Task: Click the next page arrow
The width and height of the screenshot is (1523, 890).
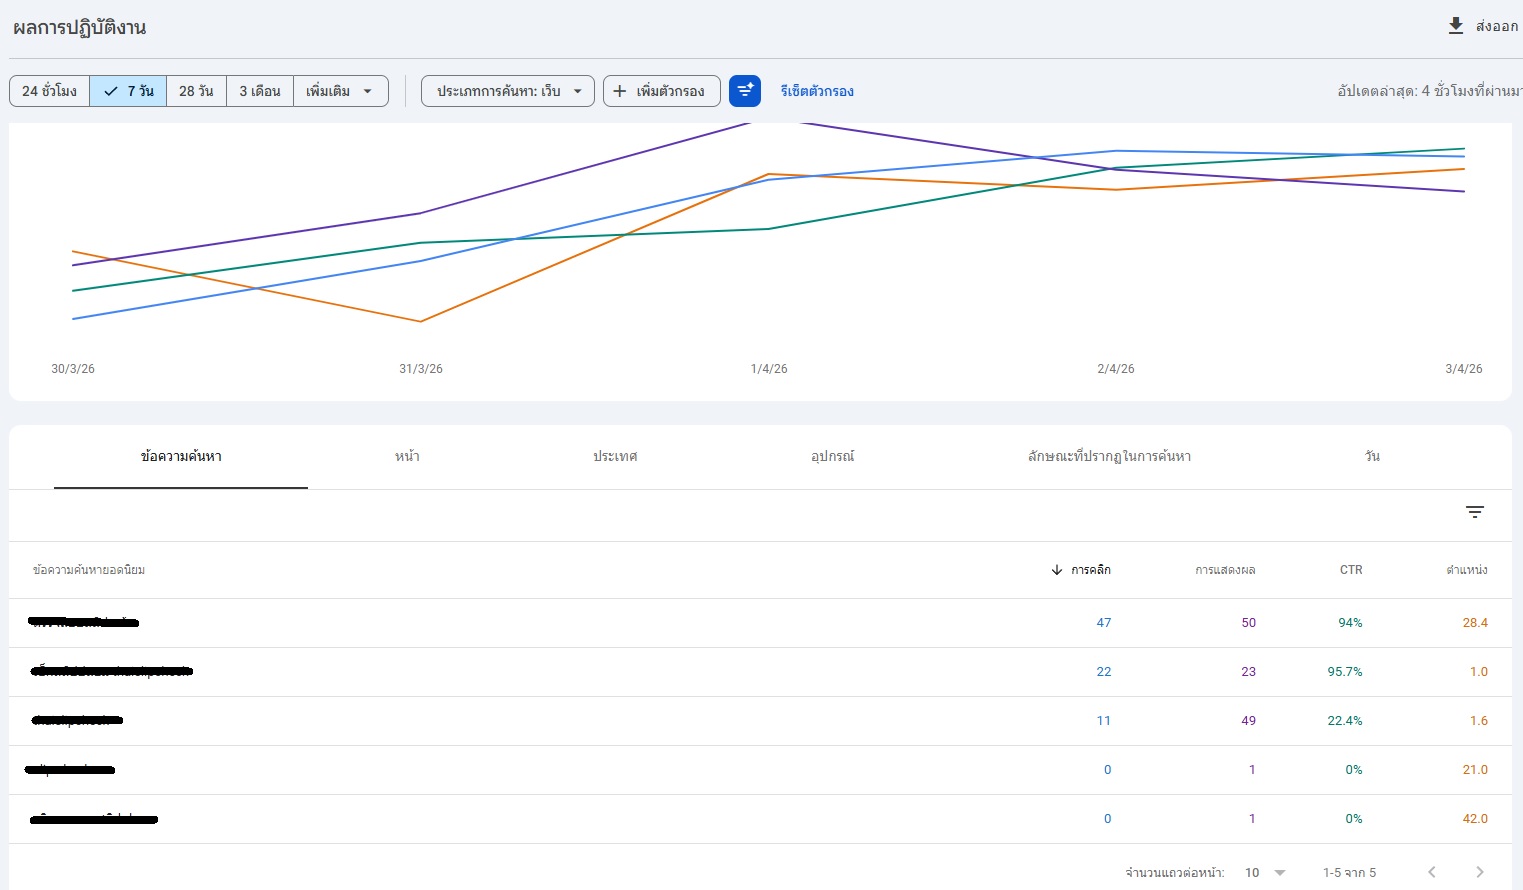Action: (1480, 872)
